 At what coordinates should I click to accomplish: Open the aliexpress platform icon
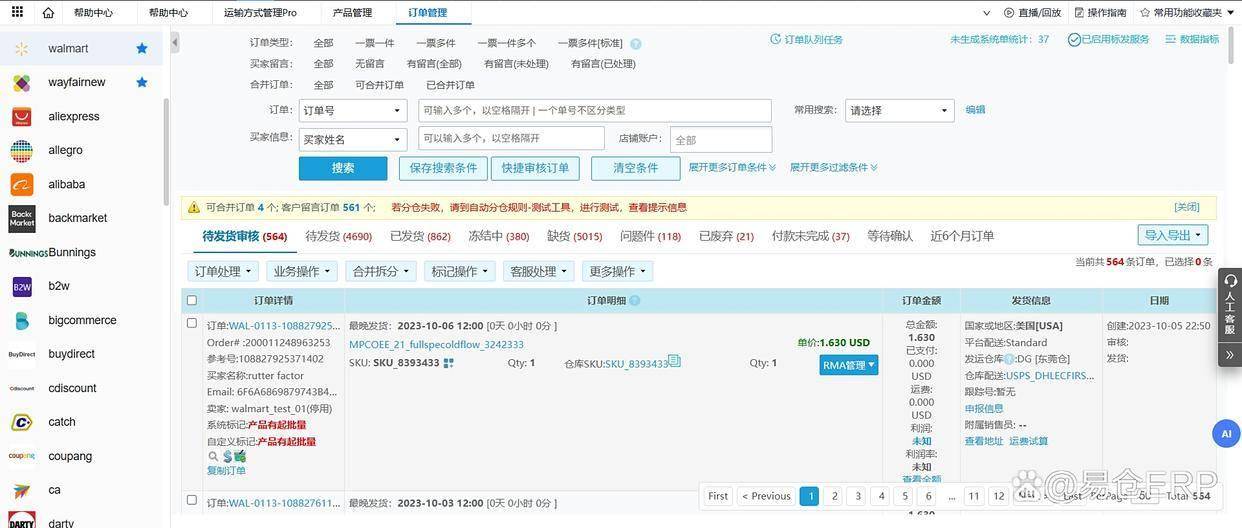click(x=21, y=116)
